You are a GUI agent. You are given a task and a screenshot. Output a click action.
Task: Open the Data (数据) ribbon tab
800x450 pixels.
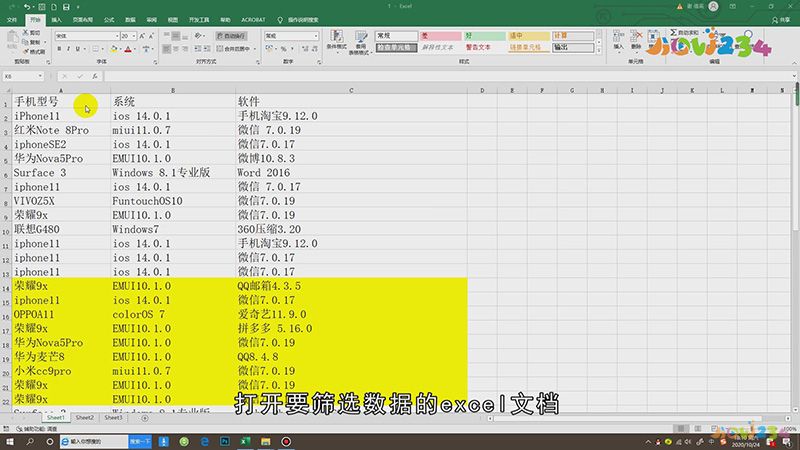(x=130, y=20)
